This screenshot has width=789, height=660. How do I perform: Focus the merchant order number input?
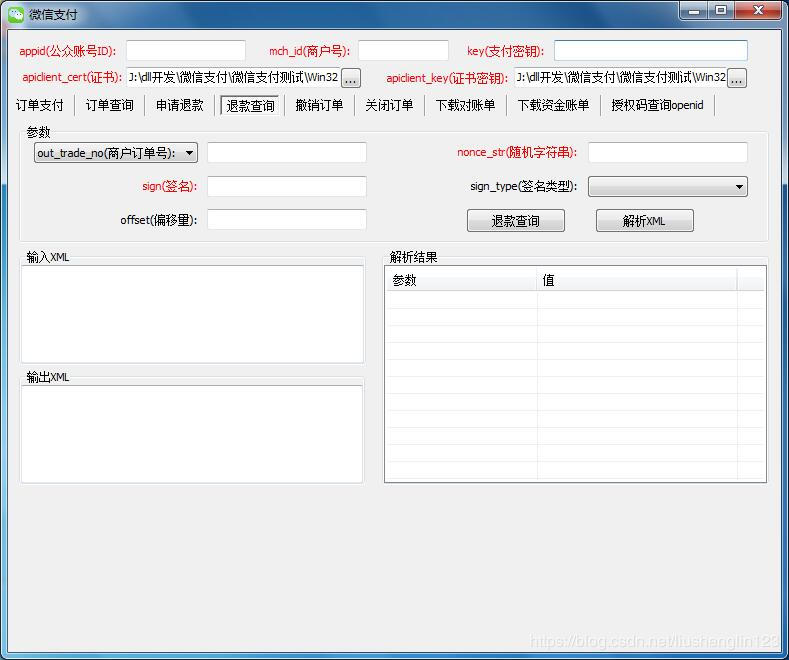[287, 152]
